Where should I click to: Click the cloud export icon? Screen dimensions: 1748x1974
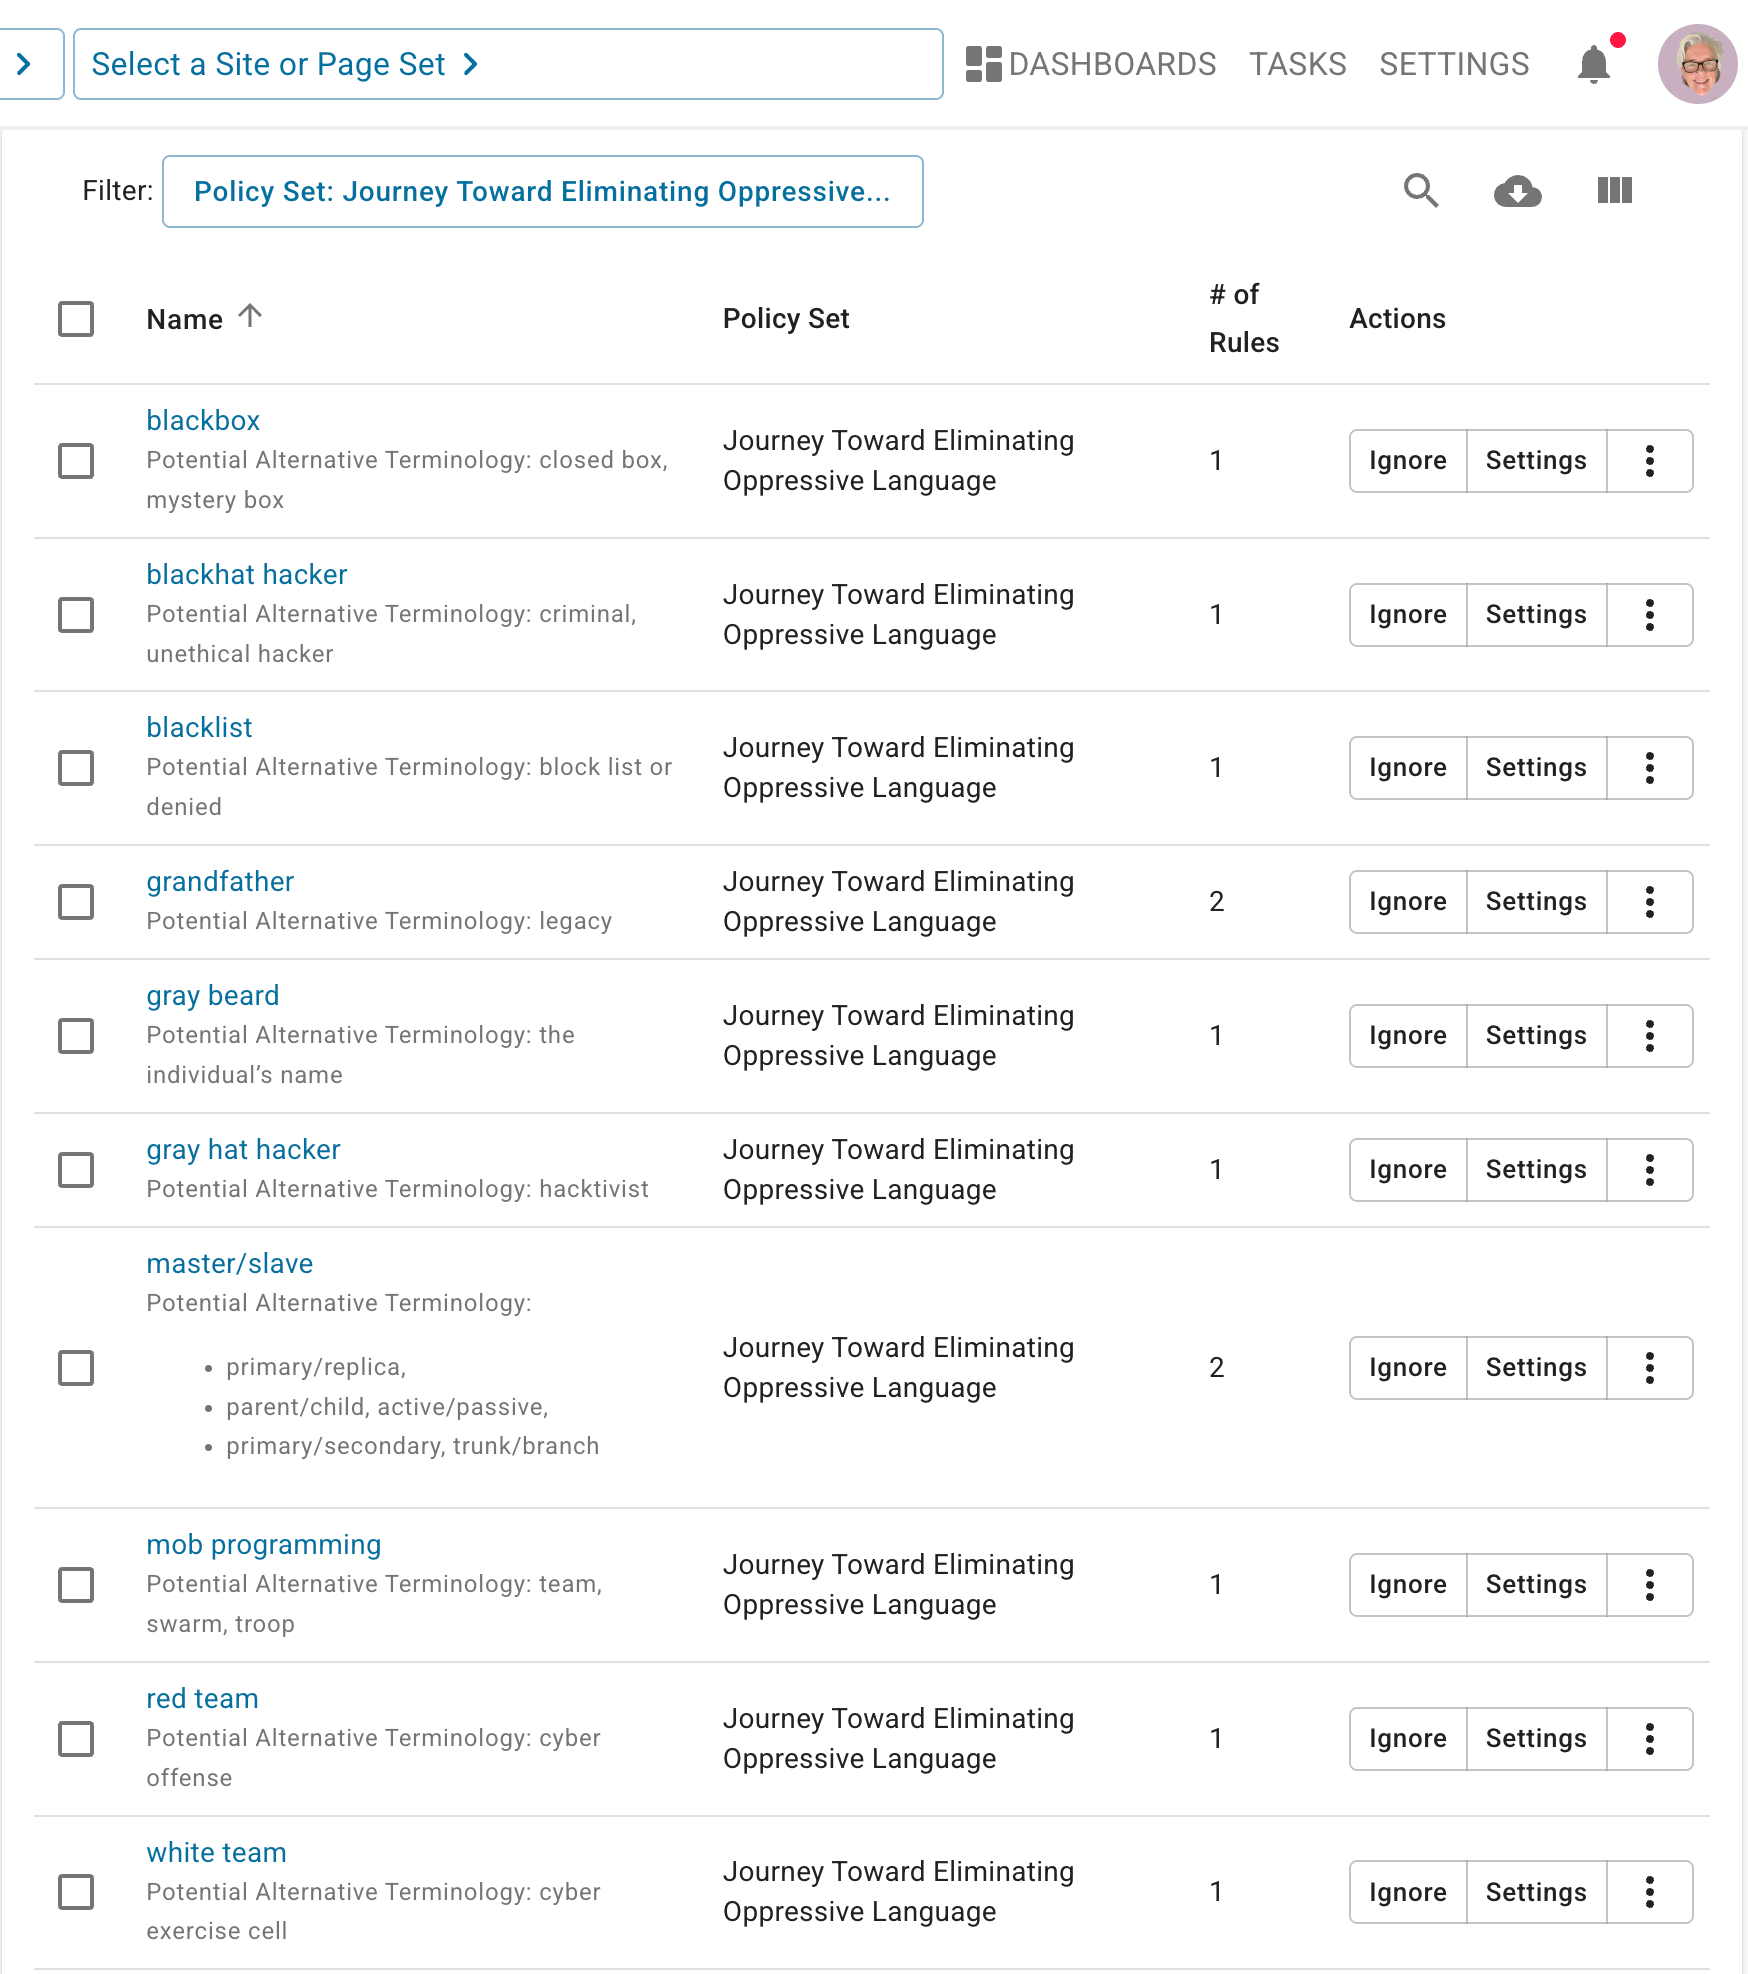[x=1518, y=191]
